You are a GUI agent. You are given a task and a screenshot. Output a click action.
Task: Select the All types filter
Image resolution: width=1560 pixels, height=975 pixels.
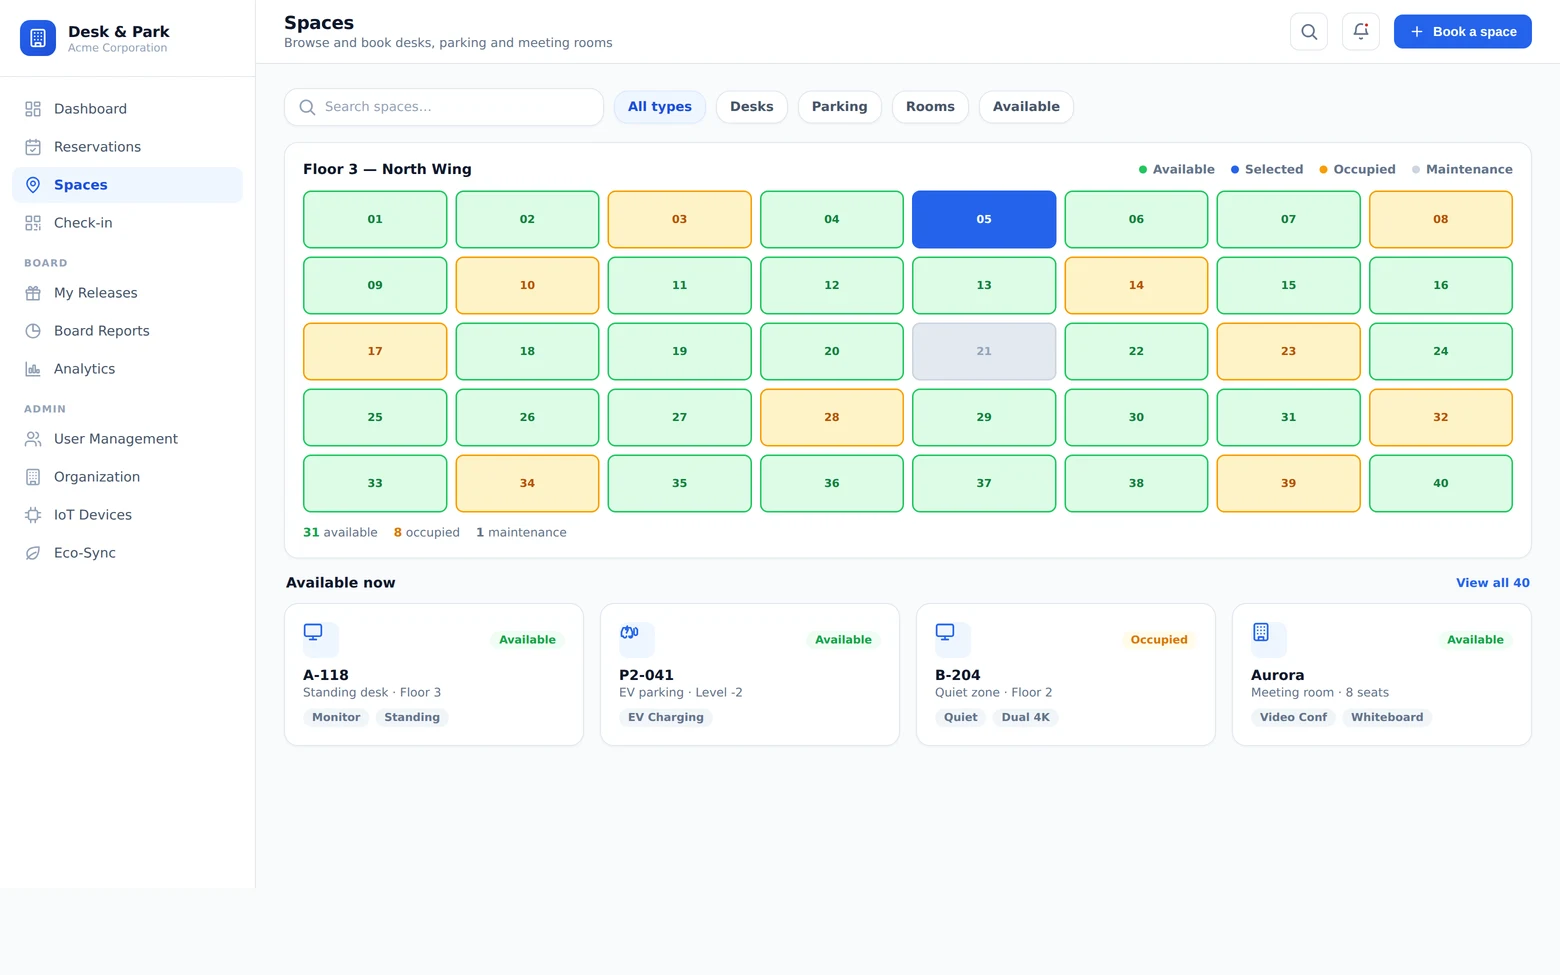pos(660,107)
